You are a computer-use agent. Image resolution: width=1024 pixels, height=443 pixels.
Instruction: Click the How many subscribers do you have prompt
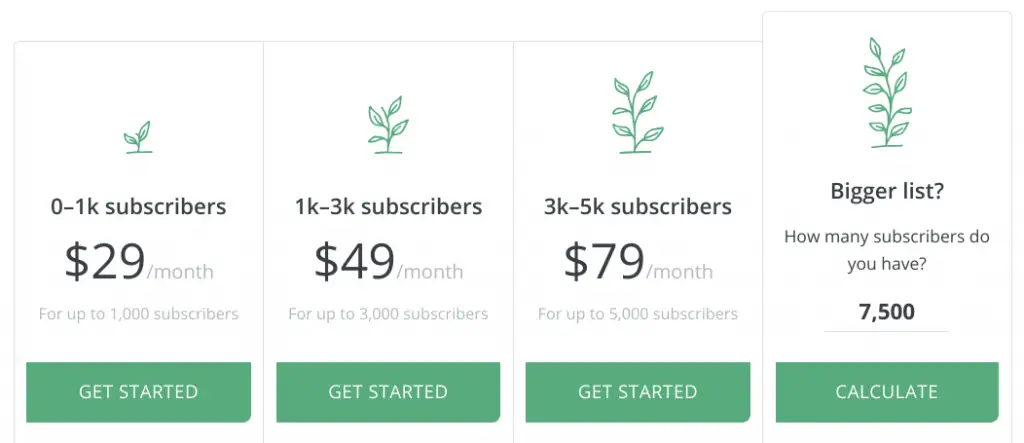[x=887, y=251]
